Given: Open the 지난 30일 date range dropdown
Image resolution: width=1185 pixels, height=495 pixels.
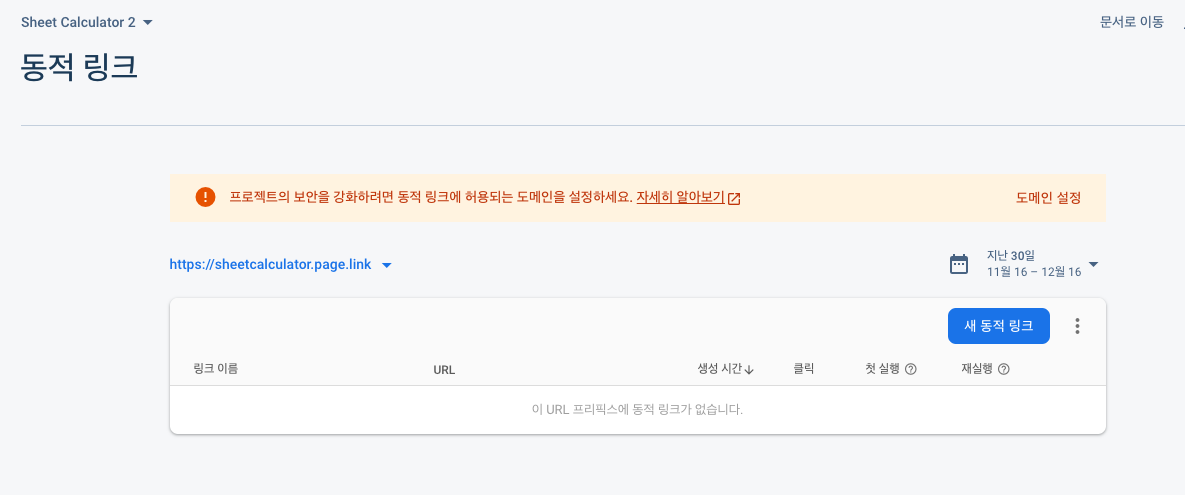Looking at the screenshot, I should coord(1043,264).
